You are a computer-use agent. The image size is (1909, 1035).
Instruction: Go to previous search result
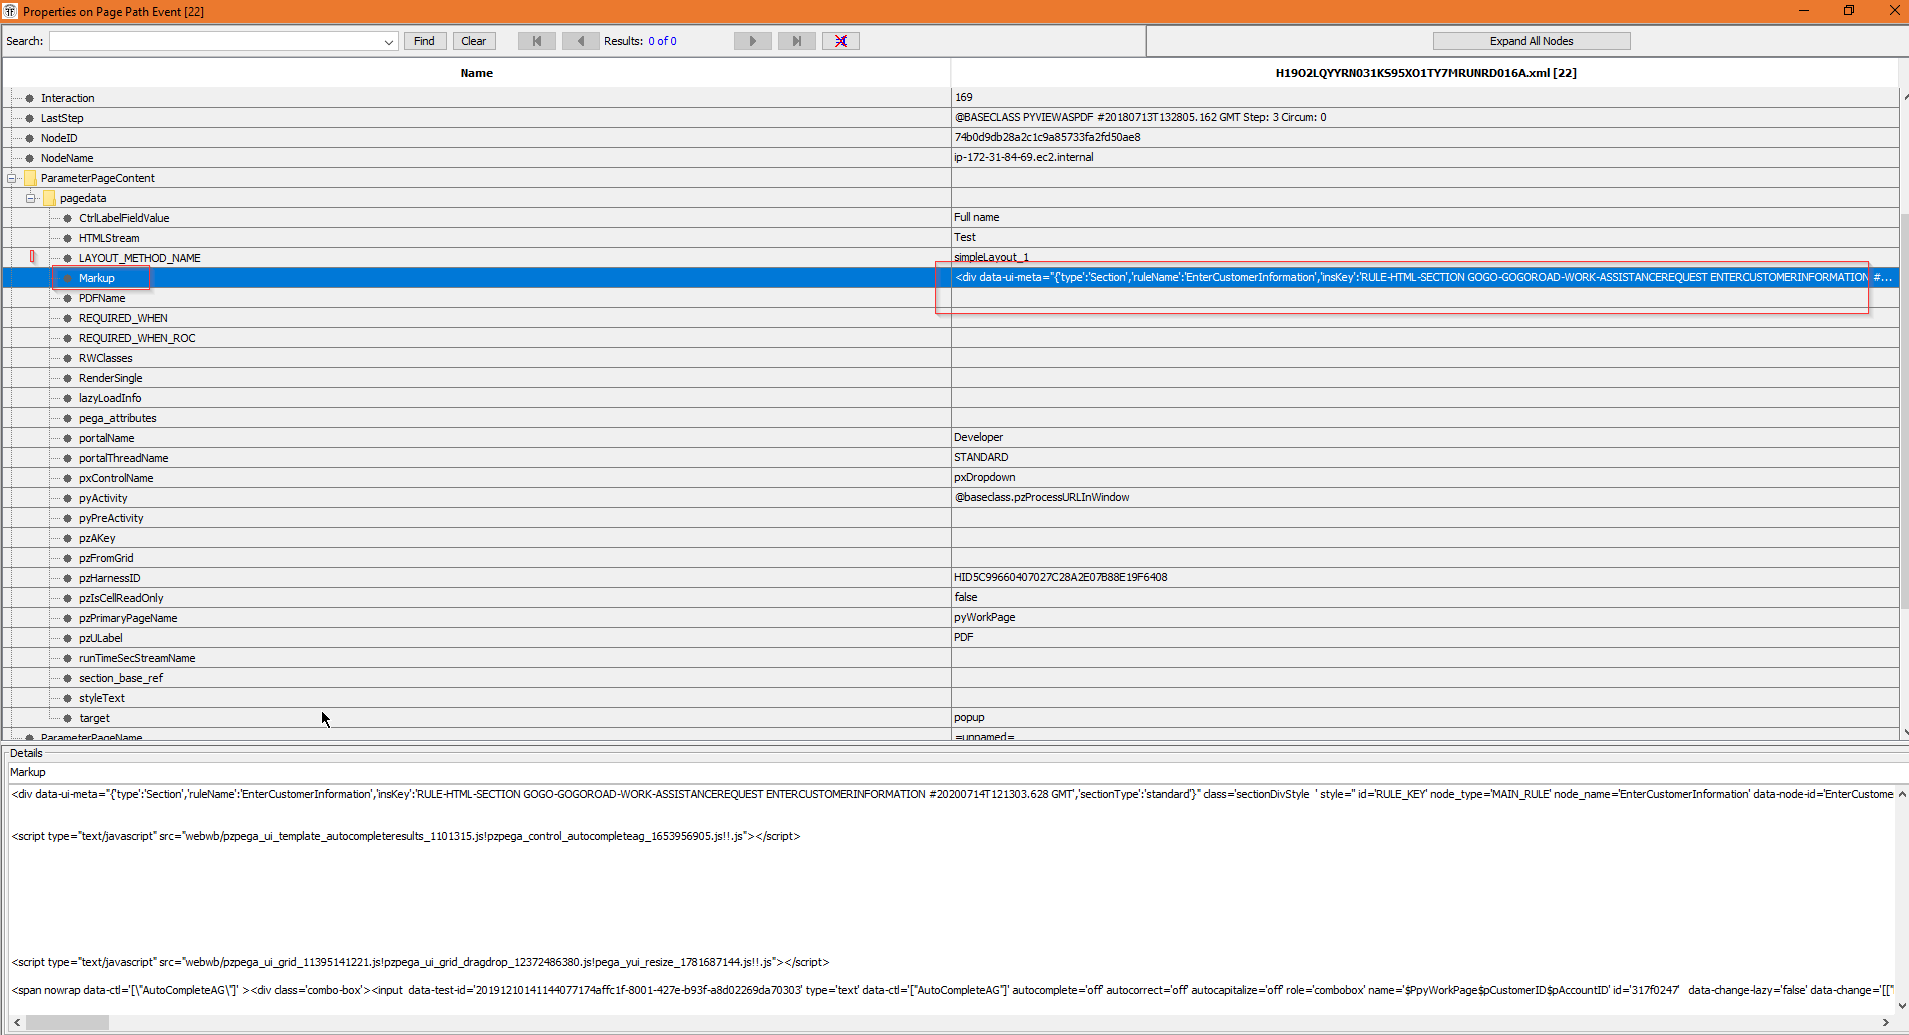pyautogui.click(x=581, y=41)
